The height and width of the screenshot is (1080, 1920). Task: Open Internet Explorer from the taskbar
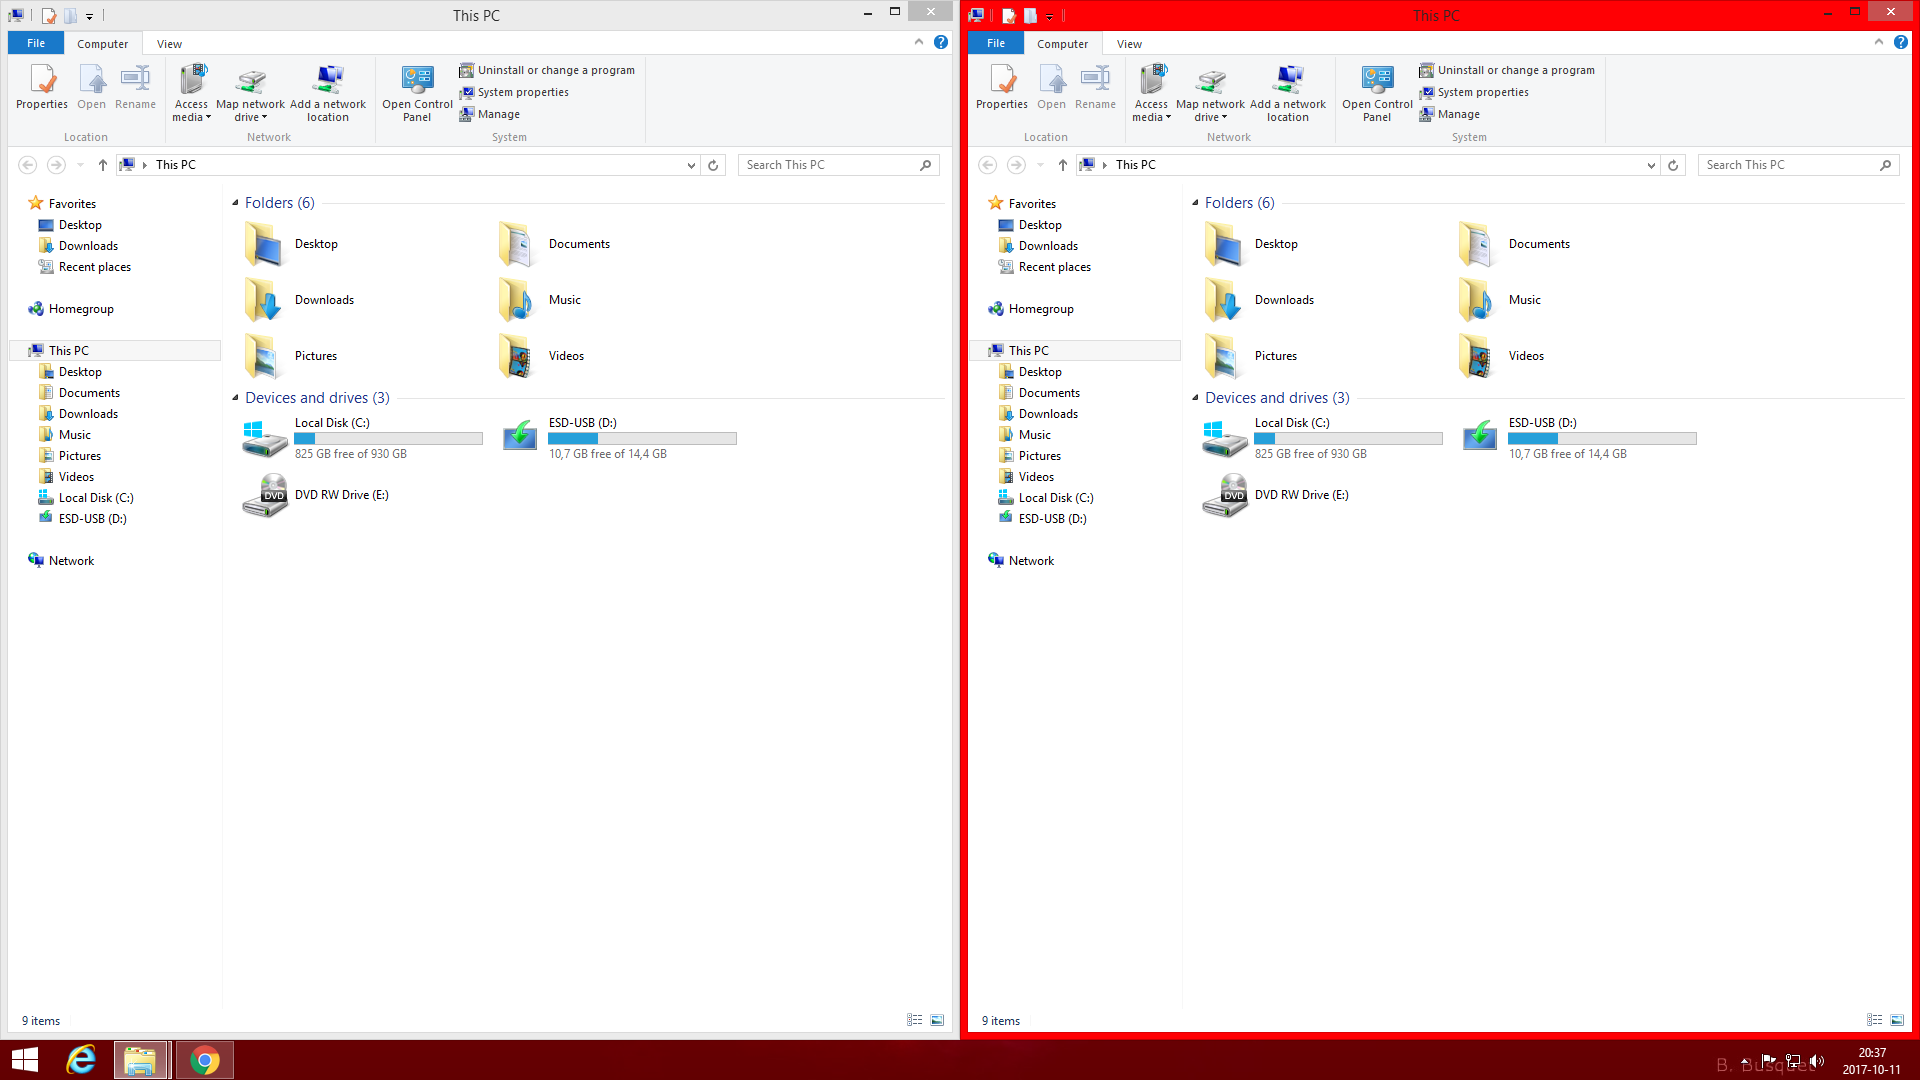tap(81, 1060)
